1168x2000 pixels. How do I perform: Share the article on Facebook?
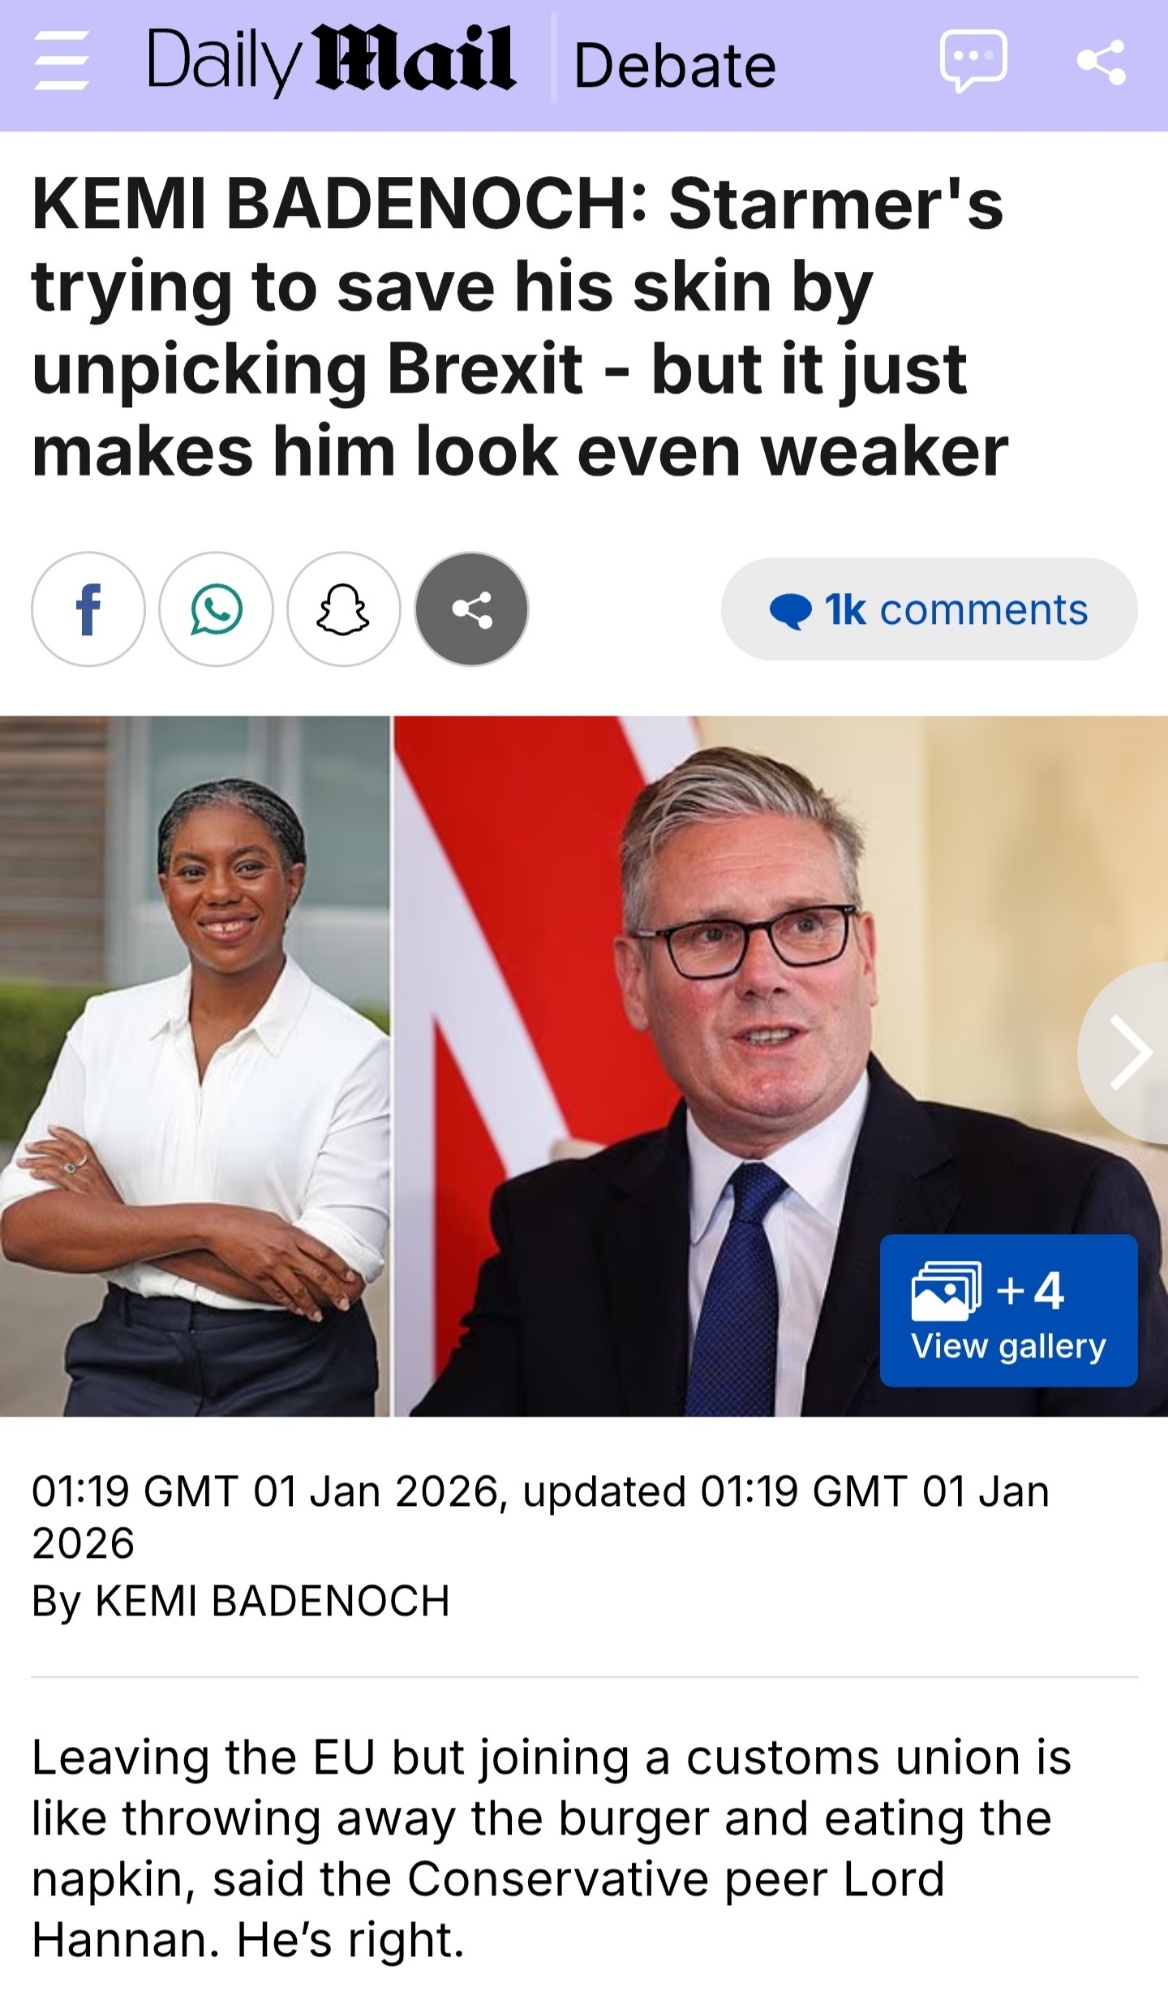(88, 609)
